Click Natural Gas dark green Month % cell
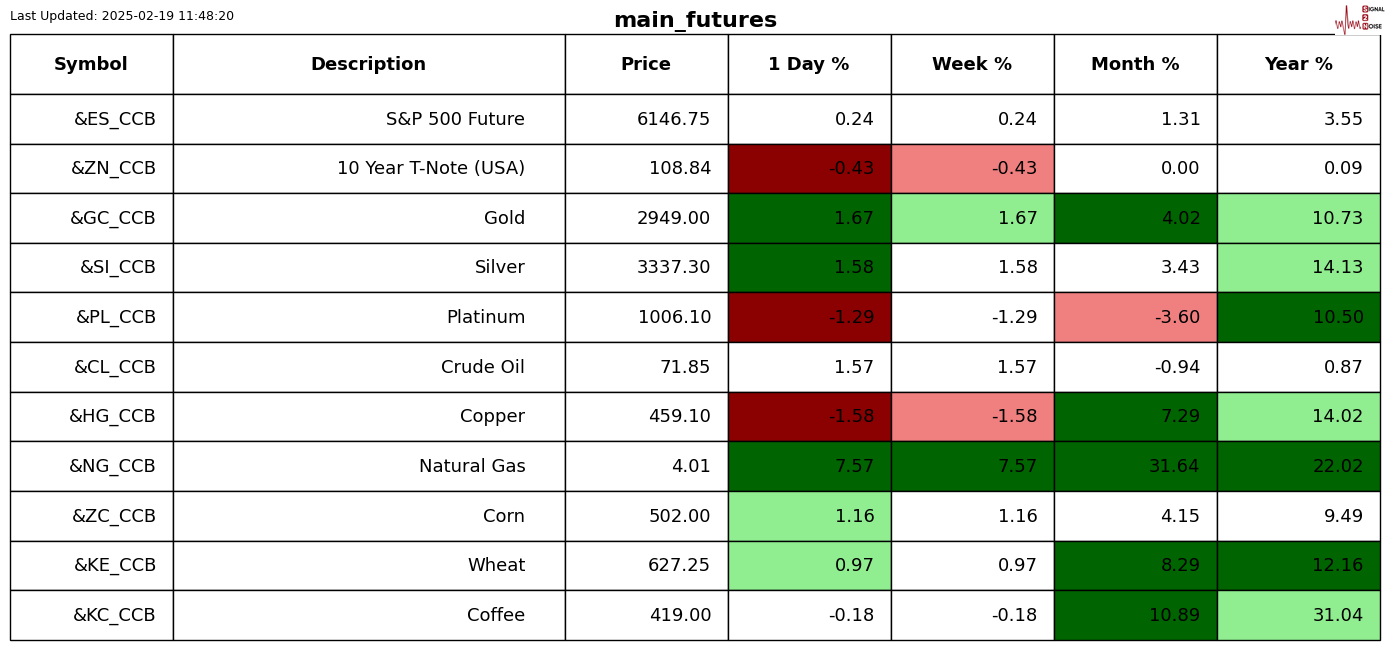This screenshot has width=1390, height=650. tap(1135, 467)
